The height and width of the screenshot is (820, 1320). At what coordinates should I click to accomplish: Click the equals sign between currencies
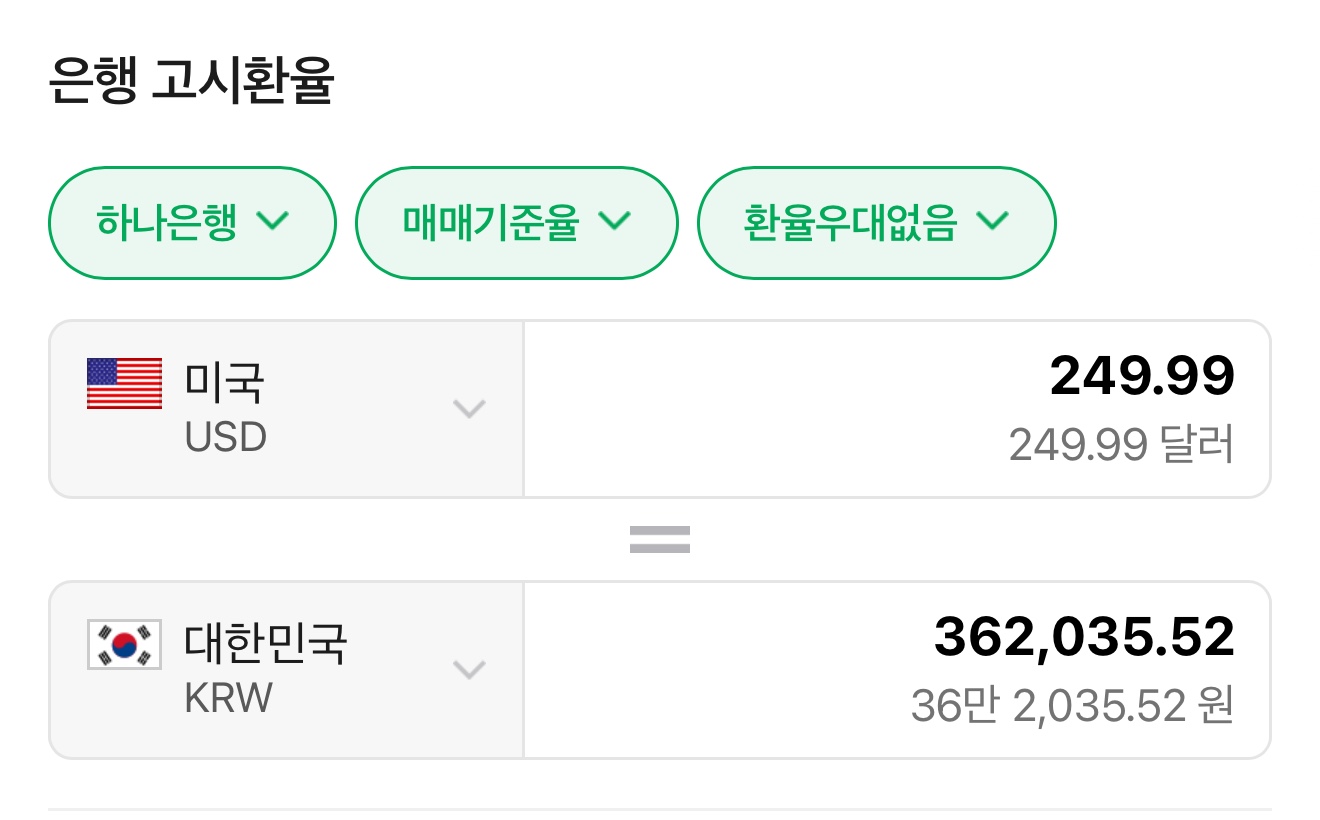pyautogui.click(x=660, y=540)
